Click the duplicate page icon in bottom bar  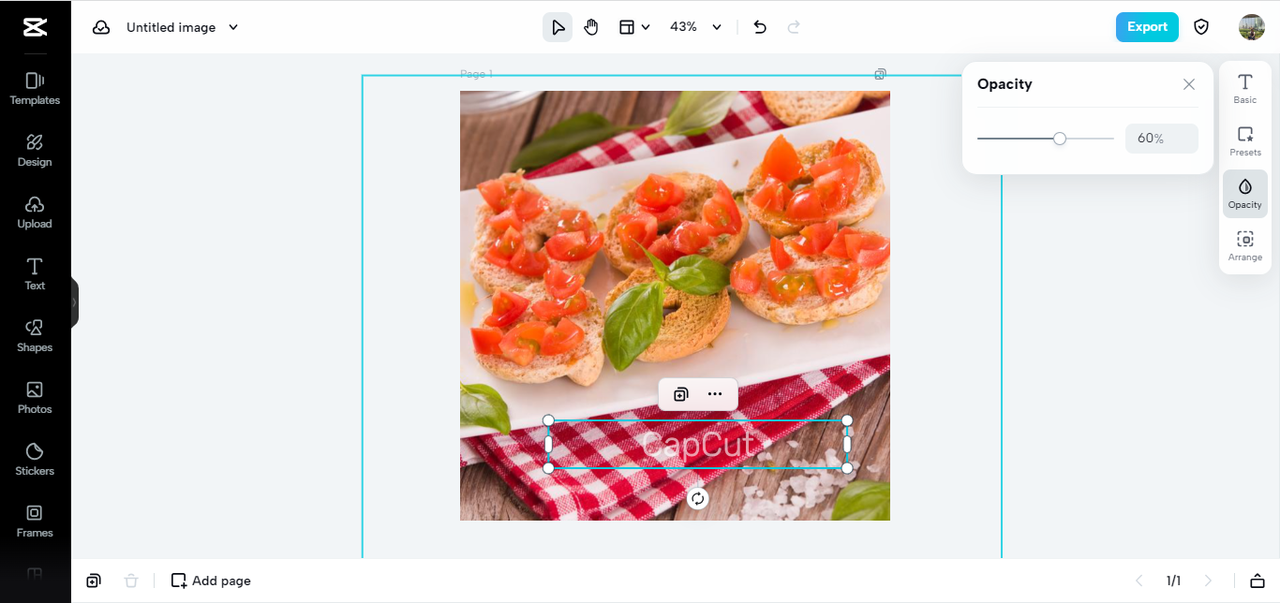tap(93, 581)
